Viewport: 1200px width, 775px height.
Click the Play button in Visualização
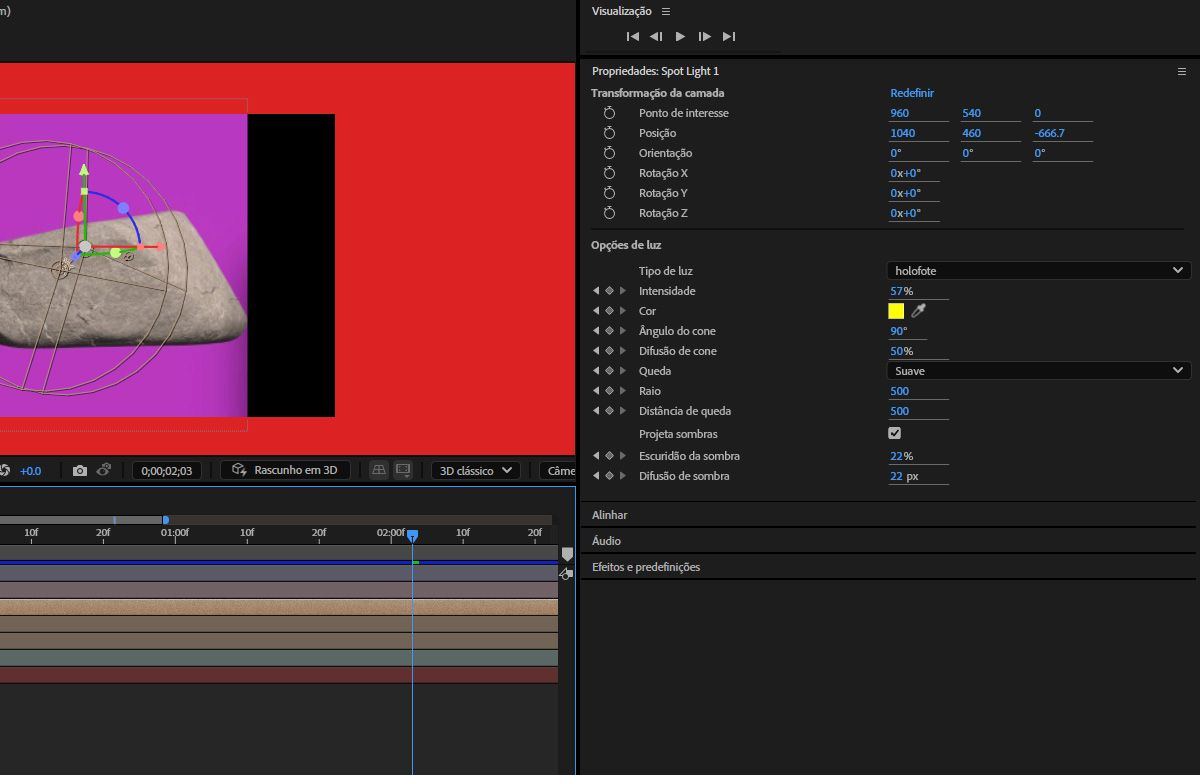[x=680, y=37]
